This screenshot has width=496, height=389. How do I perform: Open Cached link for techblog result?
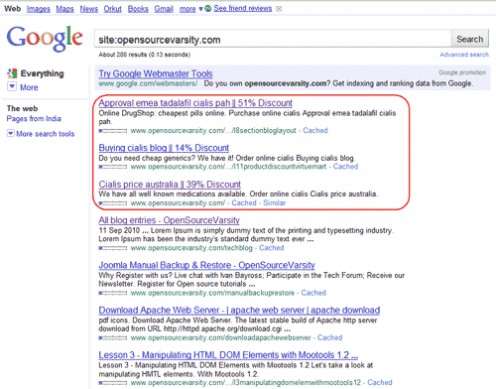(x=272, y=248)
